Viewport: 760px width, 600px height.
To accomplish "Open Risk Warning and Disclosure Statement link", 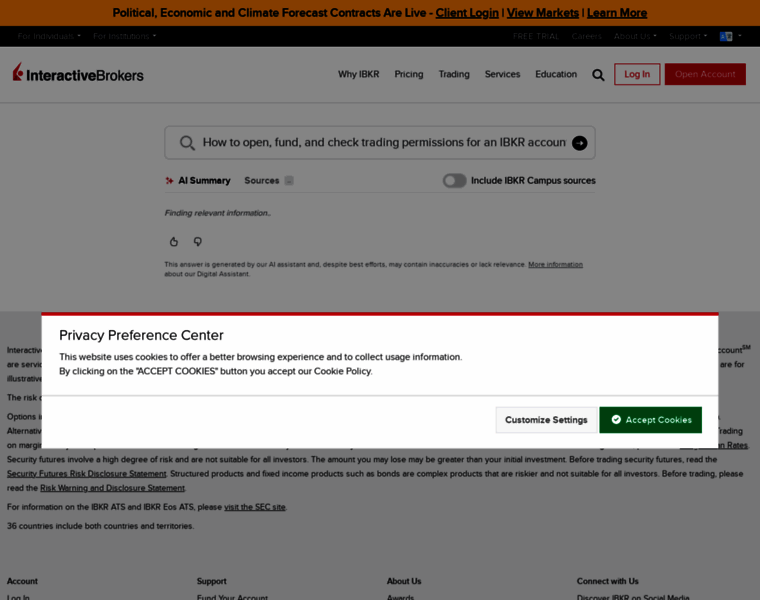I will [112, 488].
